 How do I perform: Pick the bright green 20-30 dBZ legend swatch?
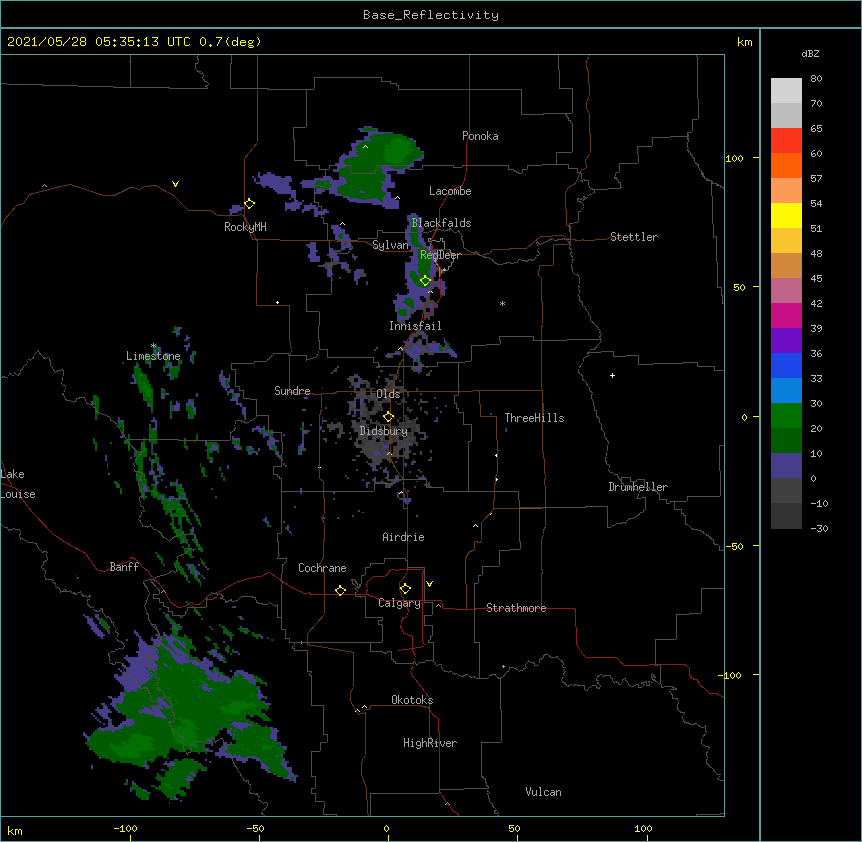(x=786, y=416)
